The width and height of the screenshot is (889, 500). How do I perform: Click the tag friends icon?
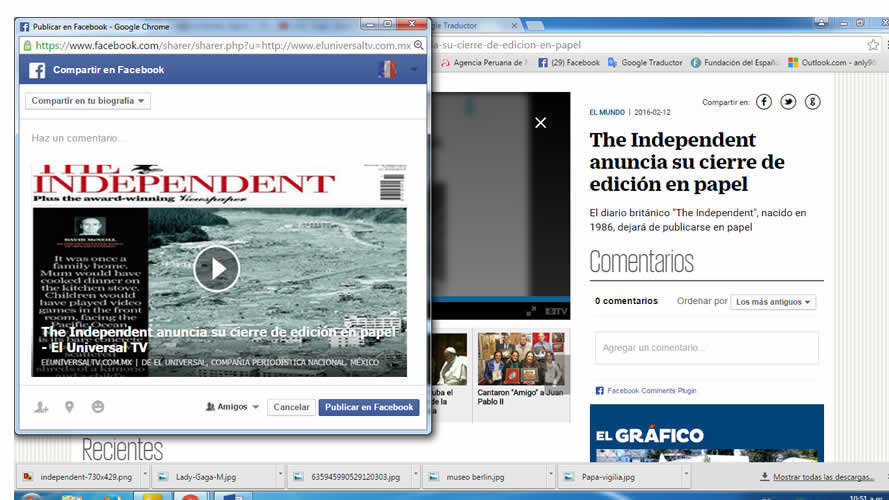(41, 407)
